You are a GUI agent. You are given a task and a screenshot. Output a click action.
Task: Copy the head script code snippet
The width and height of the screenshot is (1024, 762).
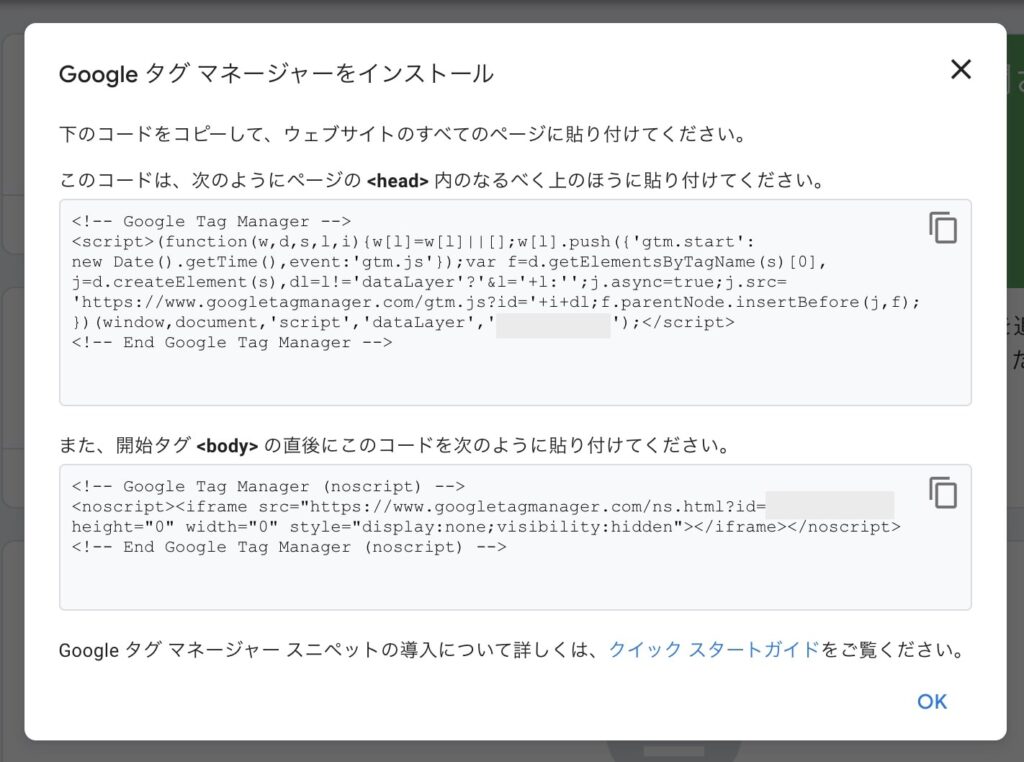tap(943, 228)
